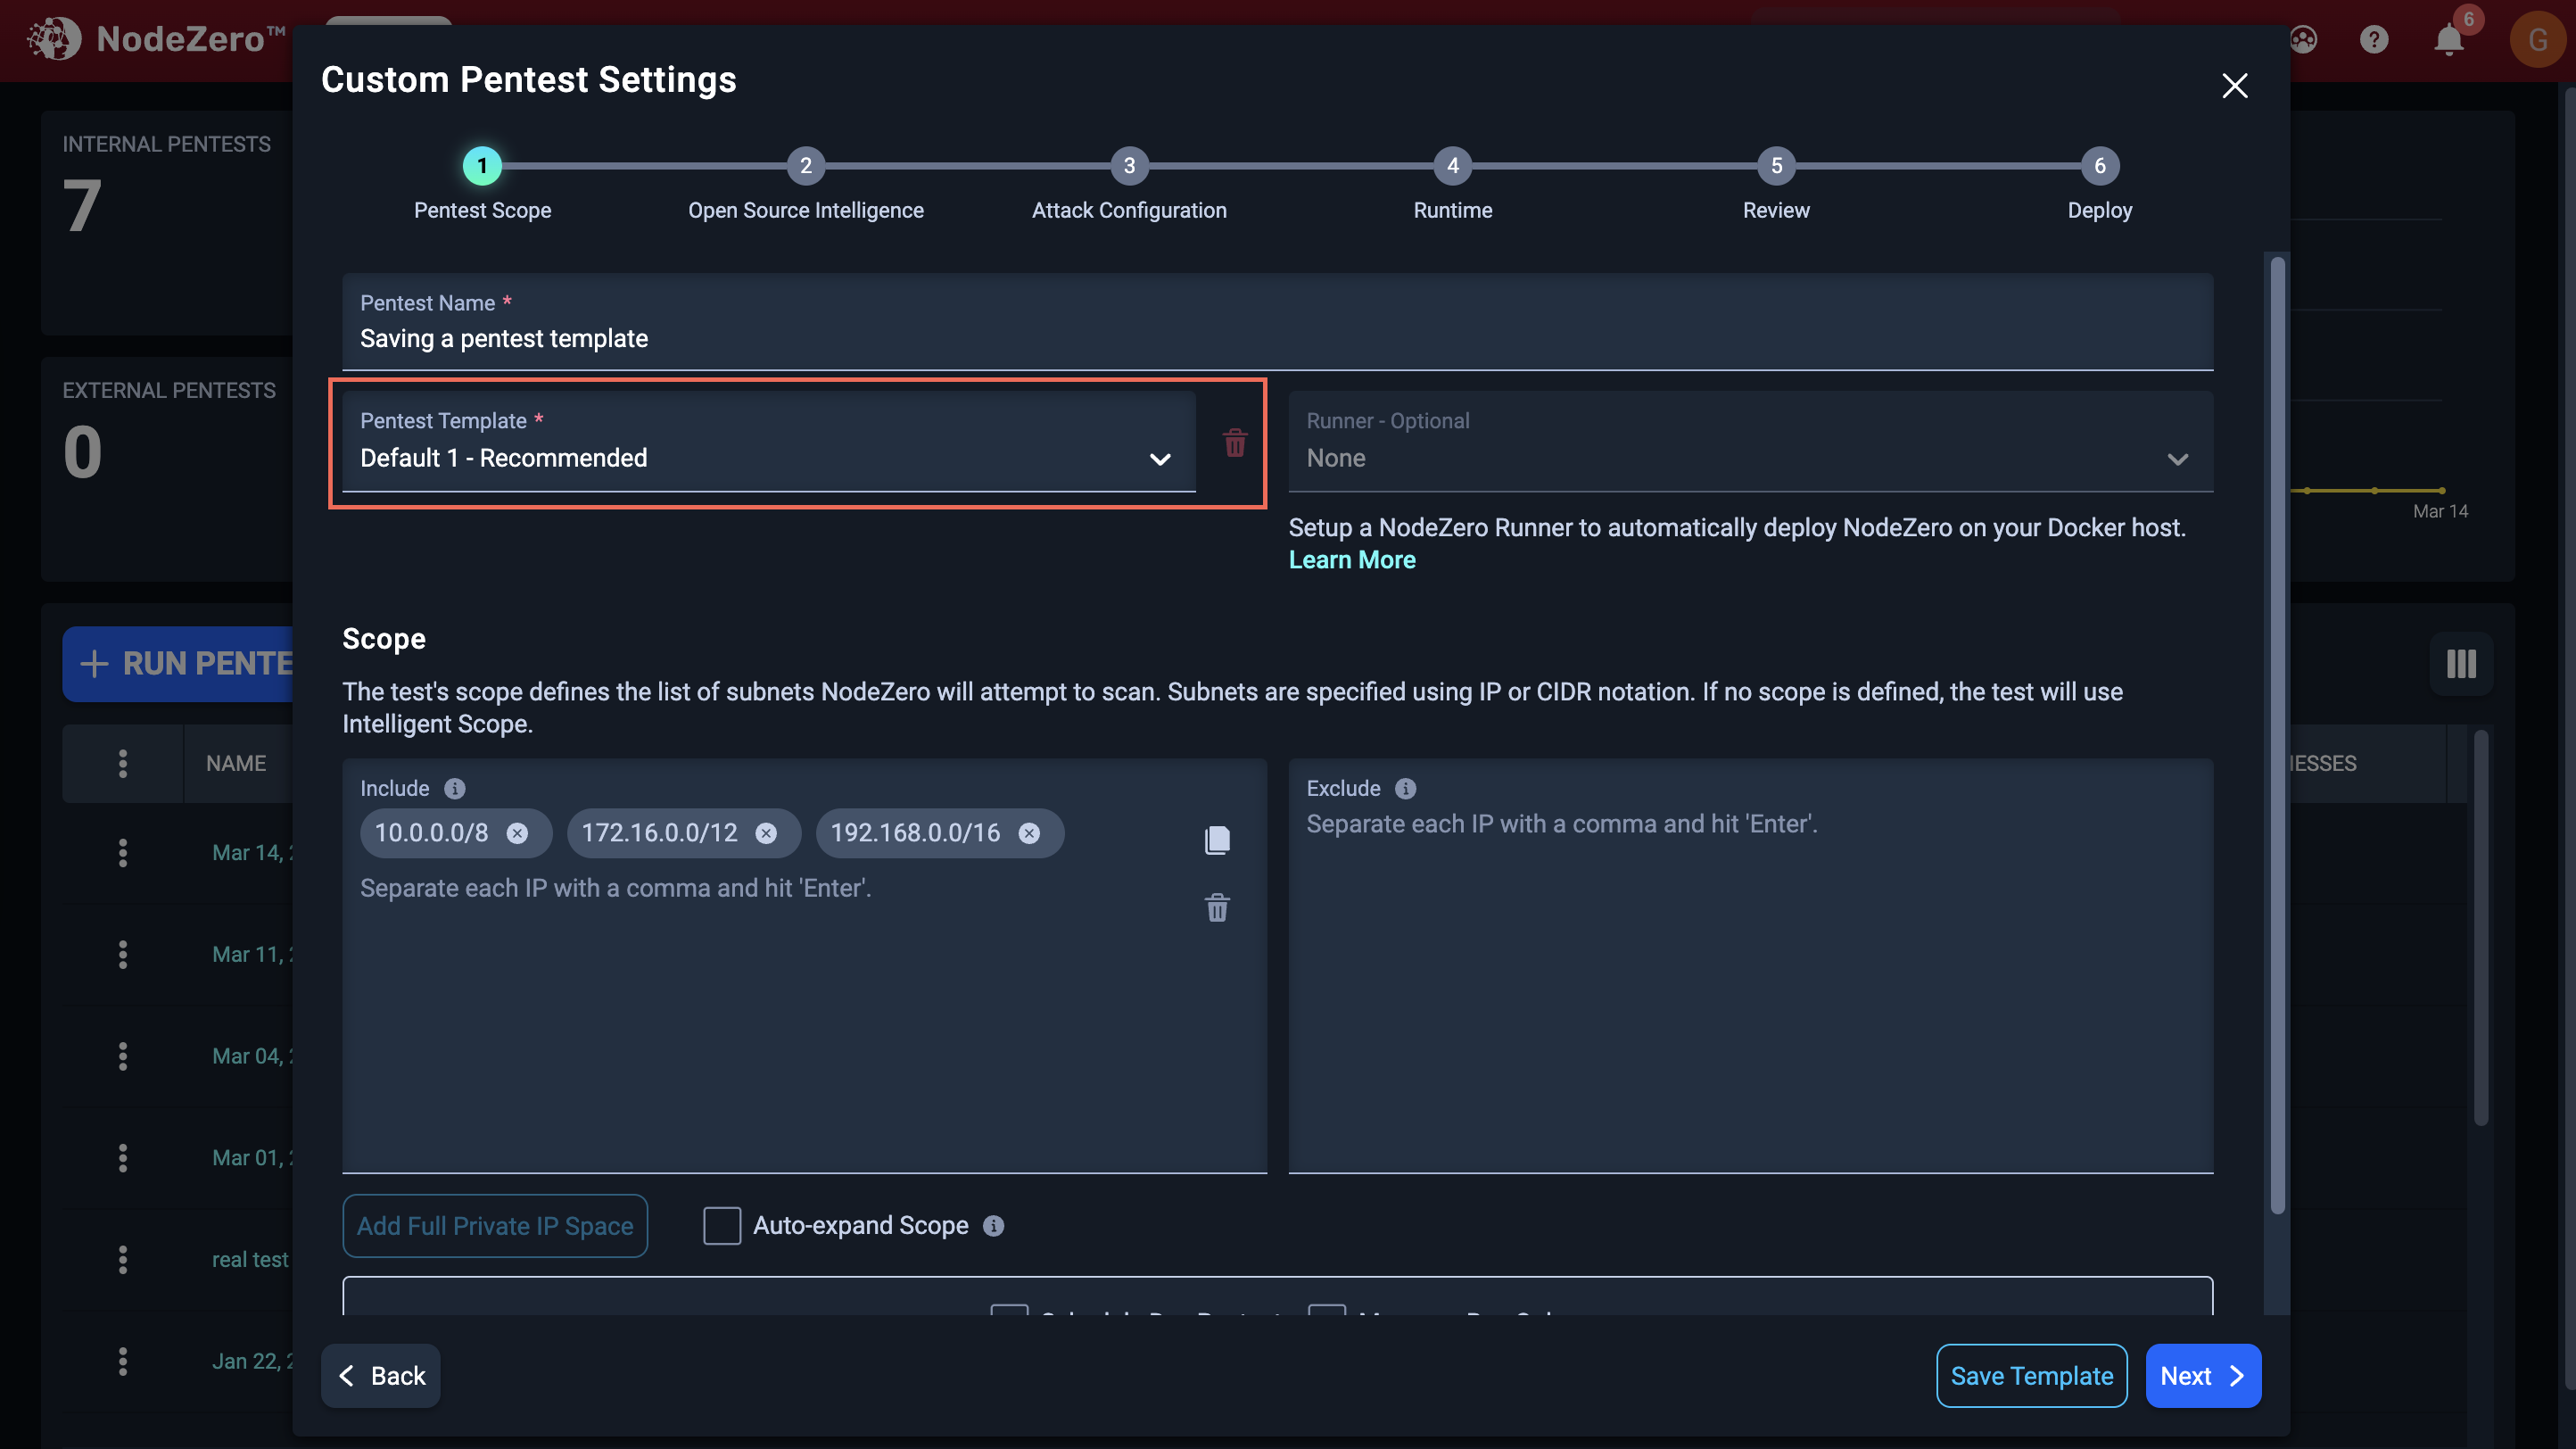Show info about Auto-expand Scope

pyautogui.click(x=993, y=1225)
